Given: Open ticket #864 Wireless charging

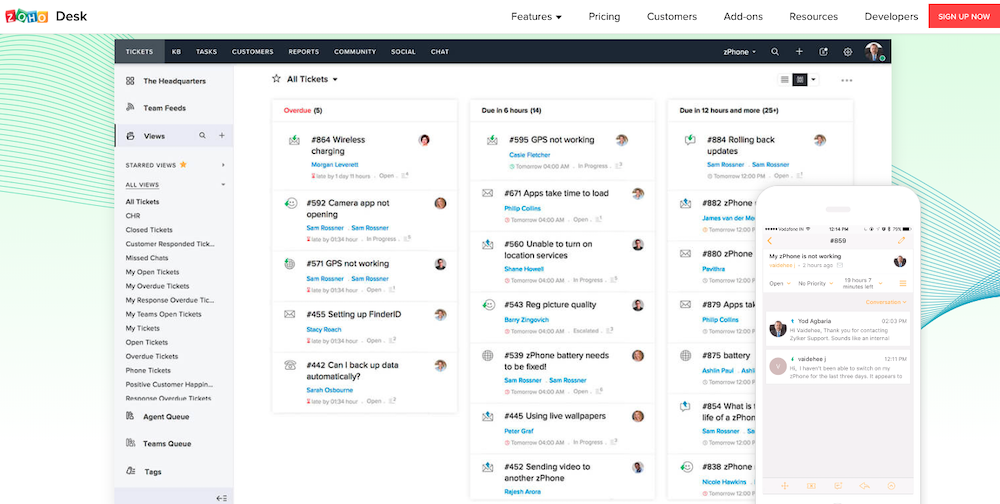Looking at the screenshot, I should 338,145.
